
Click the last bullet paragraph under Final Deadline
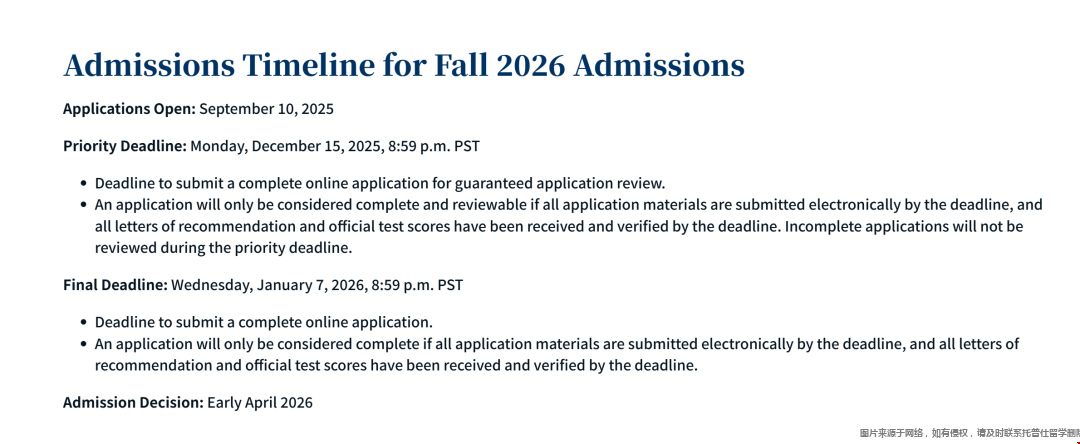556,354
